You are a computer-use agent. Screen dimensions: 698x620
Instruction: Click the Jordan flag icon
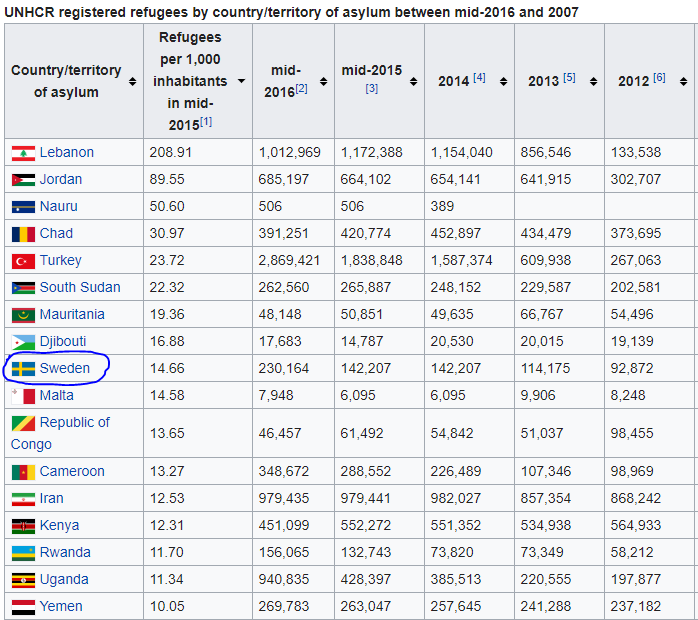23,180
